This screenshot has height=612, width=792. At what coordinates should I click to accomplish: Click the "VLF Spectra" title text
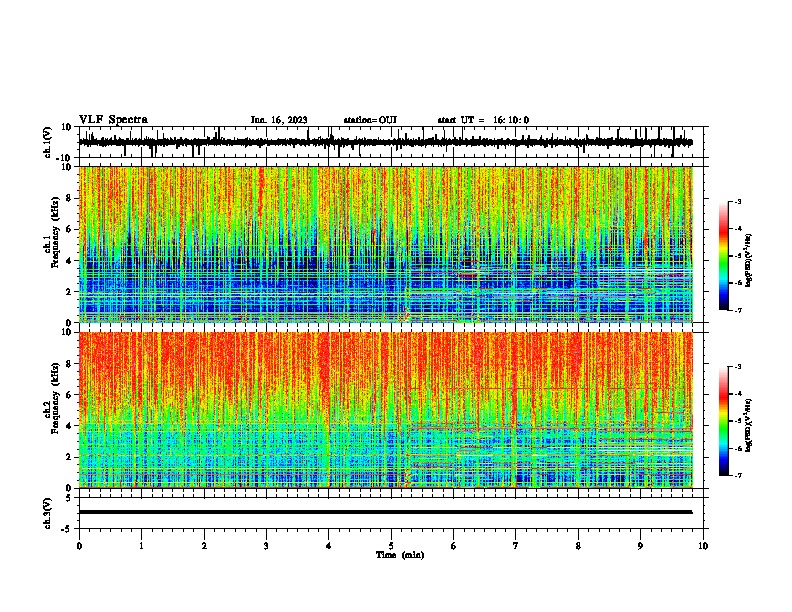[113, 120]
